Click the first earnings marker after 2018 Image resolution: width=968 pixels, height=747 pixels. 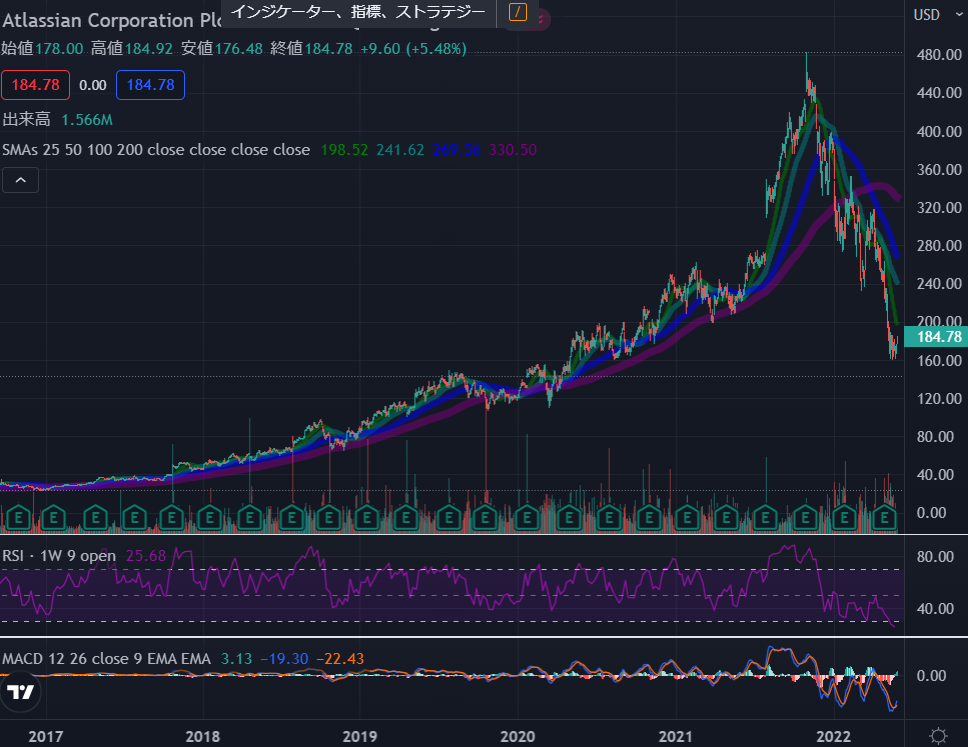tap(210, 517)
